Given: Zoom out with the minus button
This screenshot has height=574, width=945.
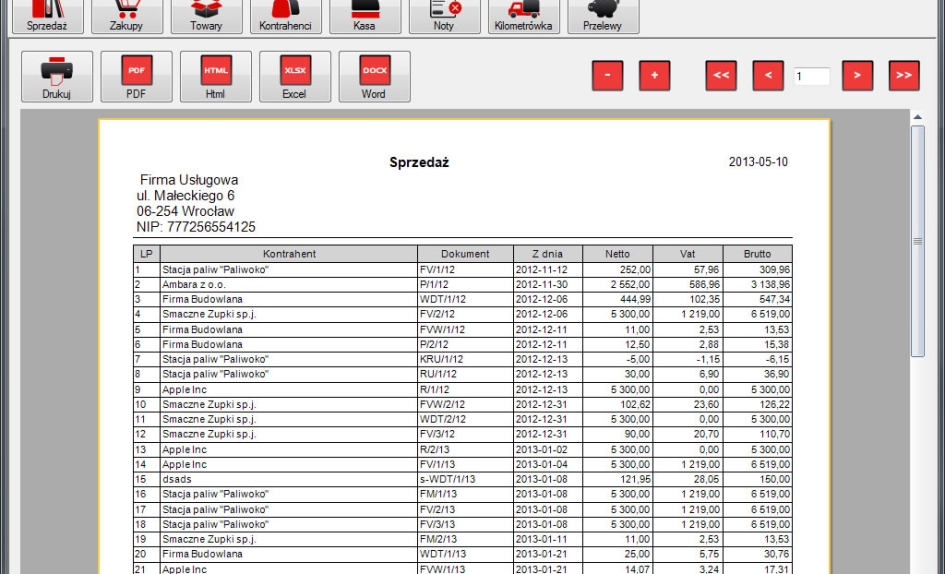Looking at the screenshot, I should coord(607,76).
